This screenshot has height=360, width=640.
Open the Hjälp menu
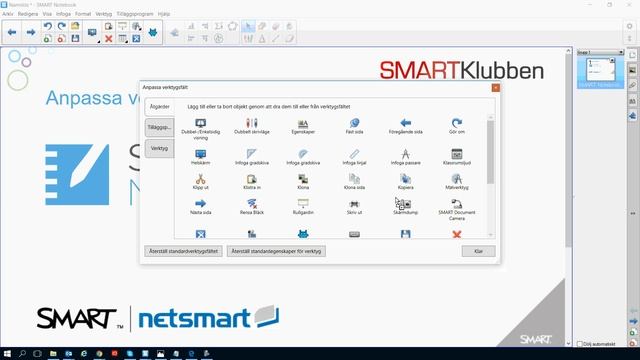tap(164, 14)
